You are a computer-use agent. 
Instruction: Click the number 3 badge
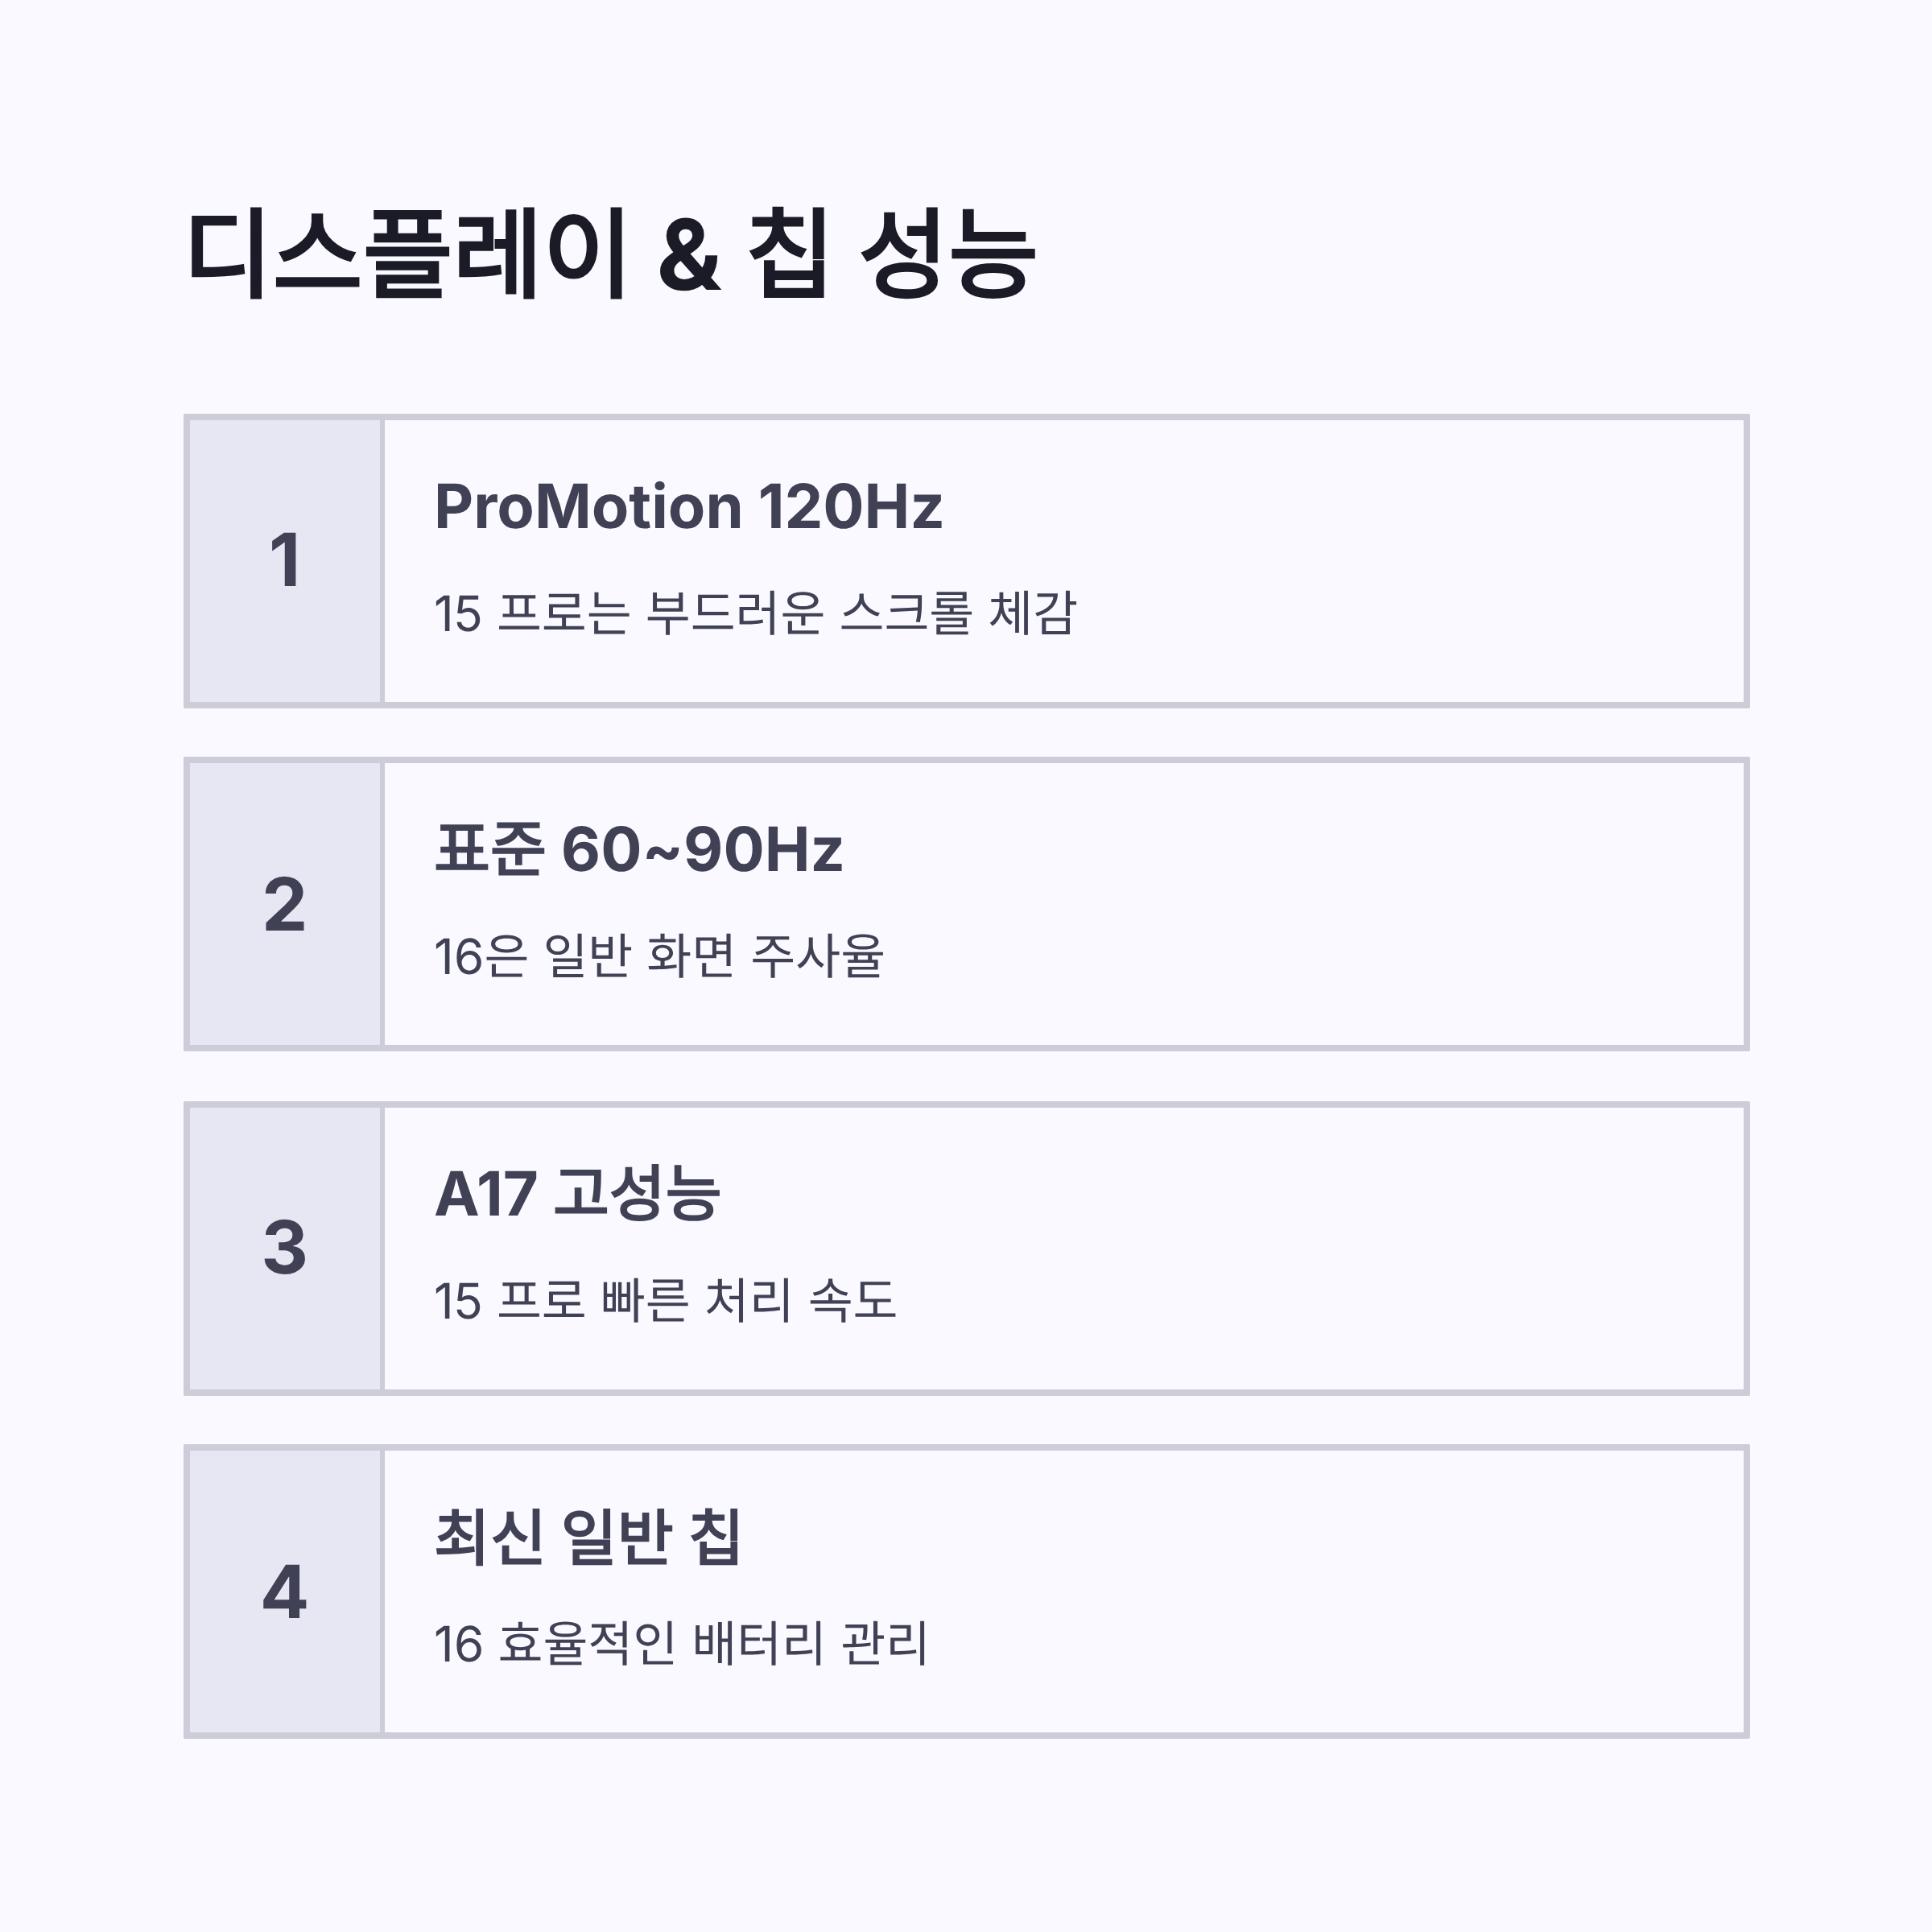285,1248
